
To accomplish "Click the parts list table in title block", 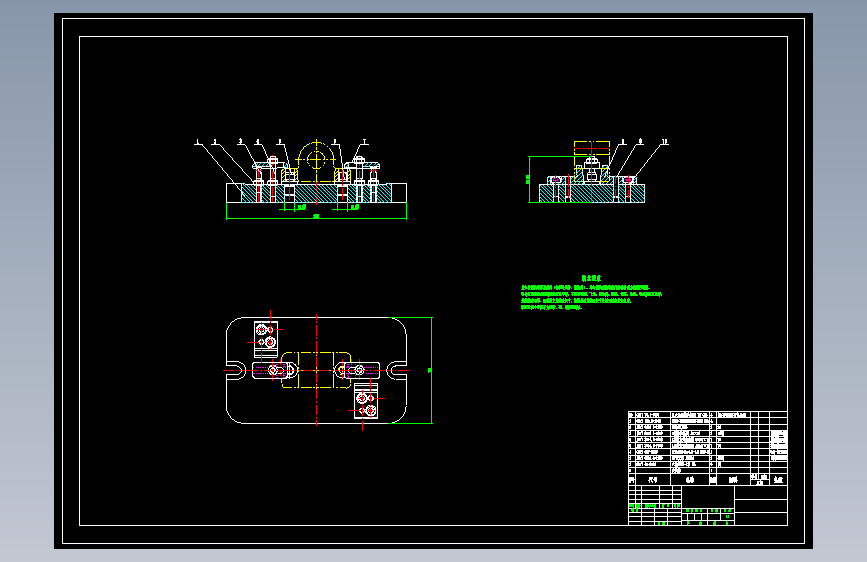I will point(708,448).
